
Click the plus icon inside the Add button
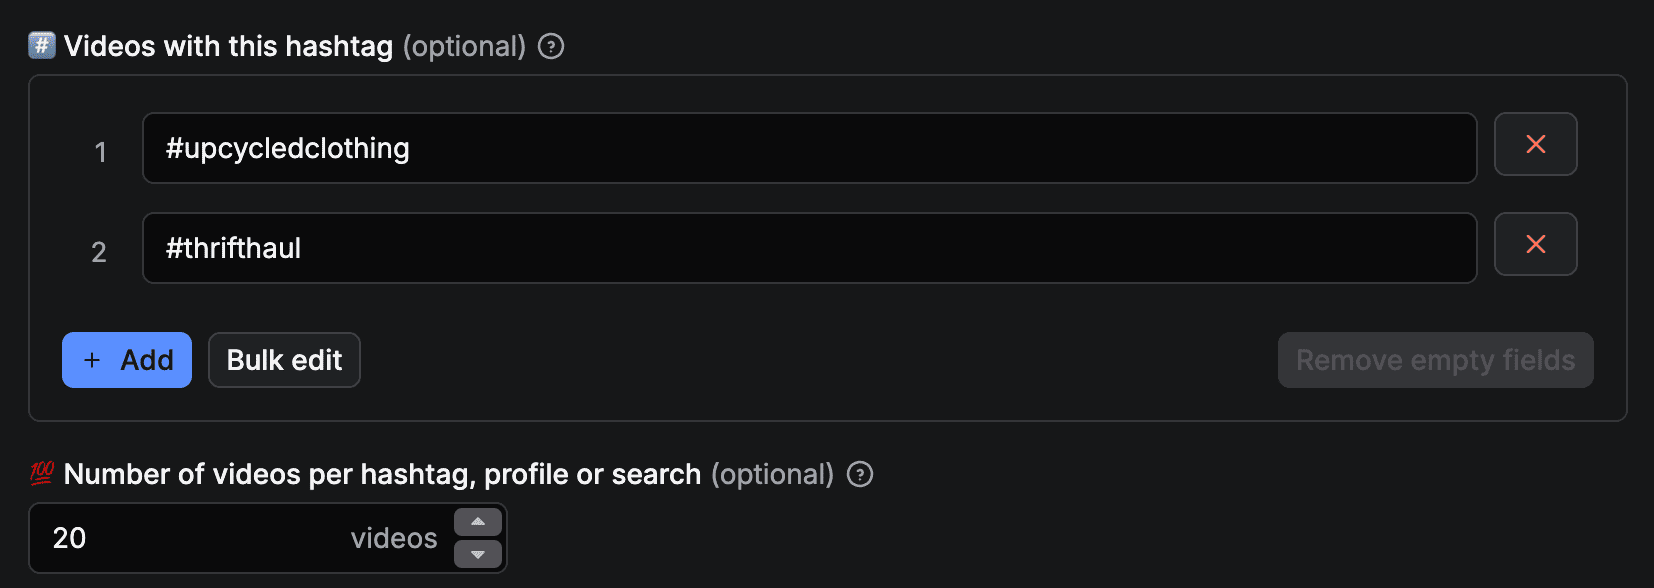click(91, 360)
